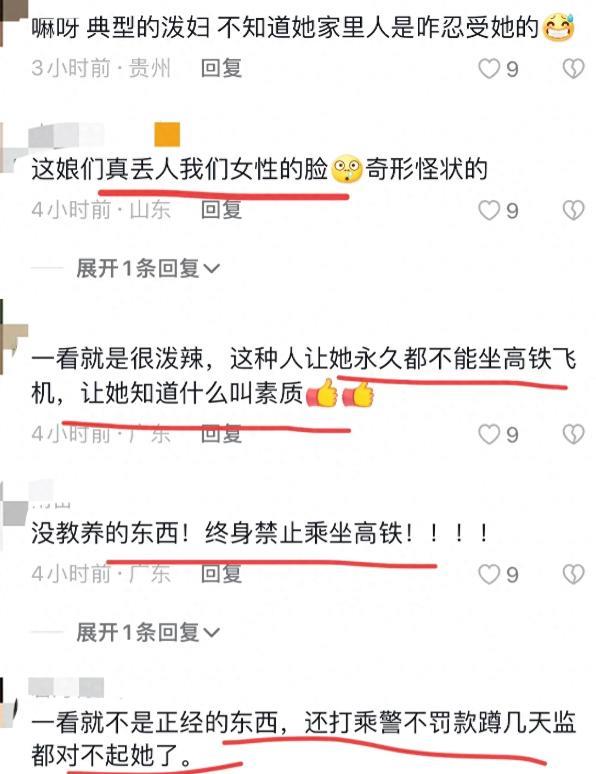Reply 回复 to the 贵州 comment

click(x=221, y=68)
